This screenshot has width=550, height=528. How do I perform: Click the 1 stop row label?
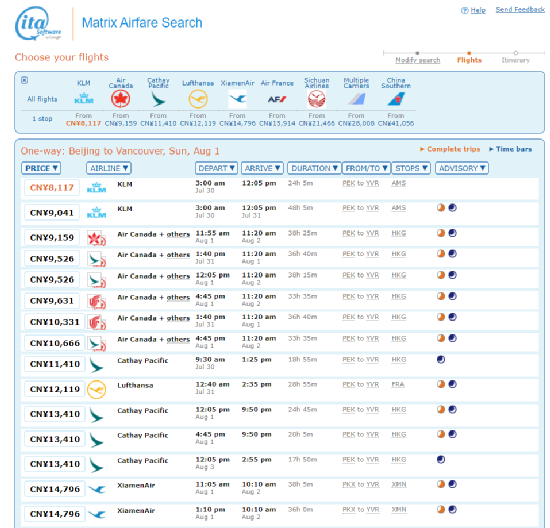(42, 119)
